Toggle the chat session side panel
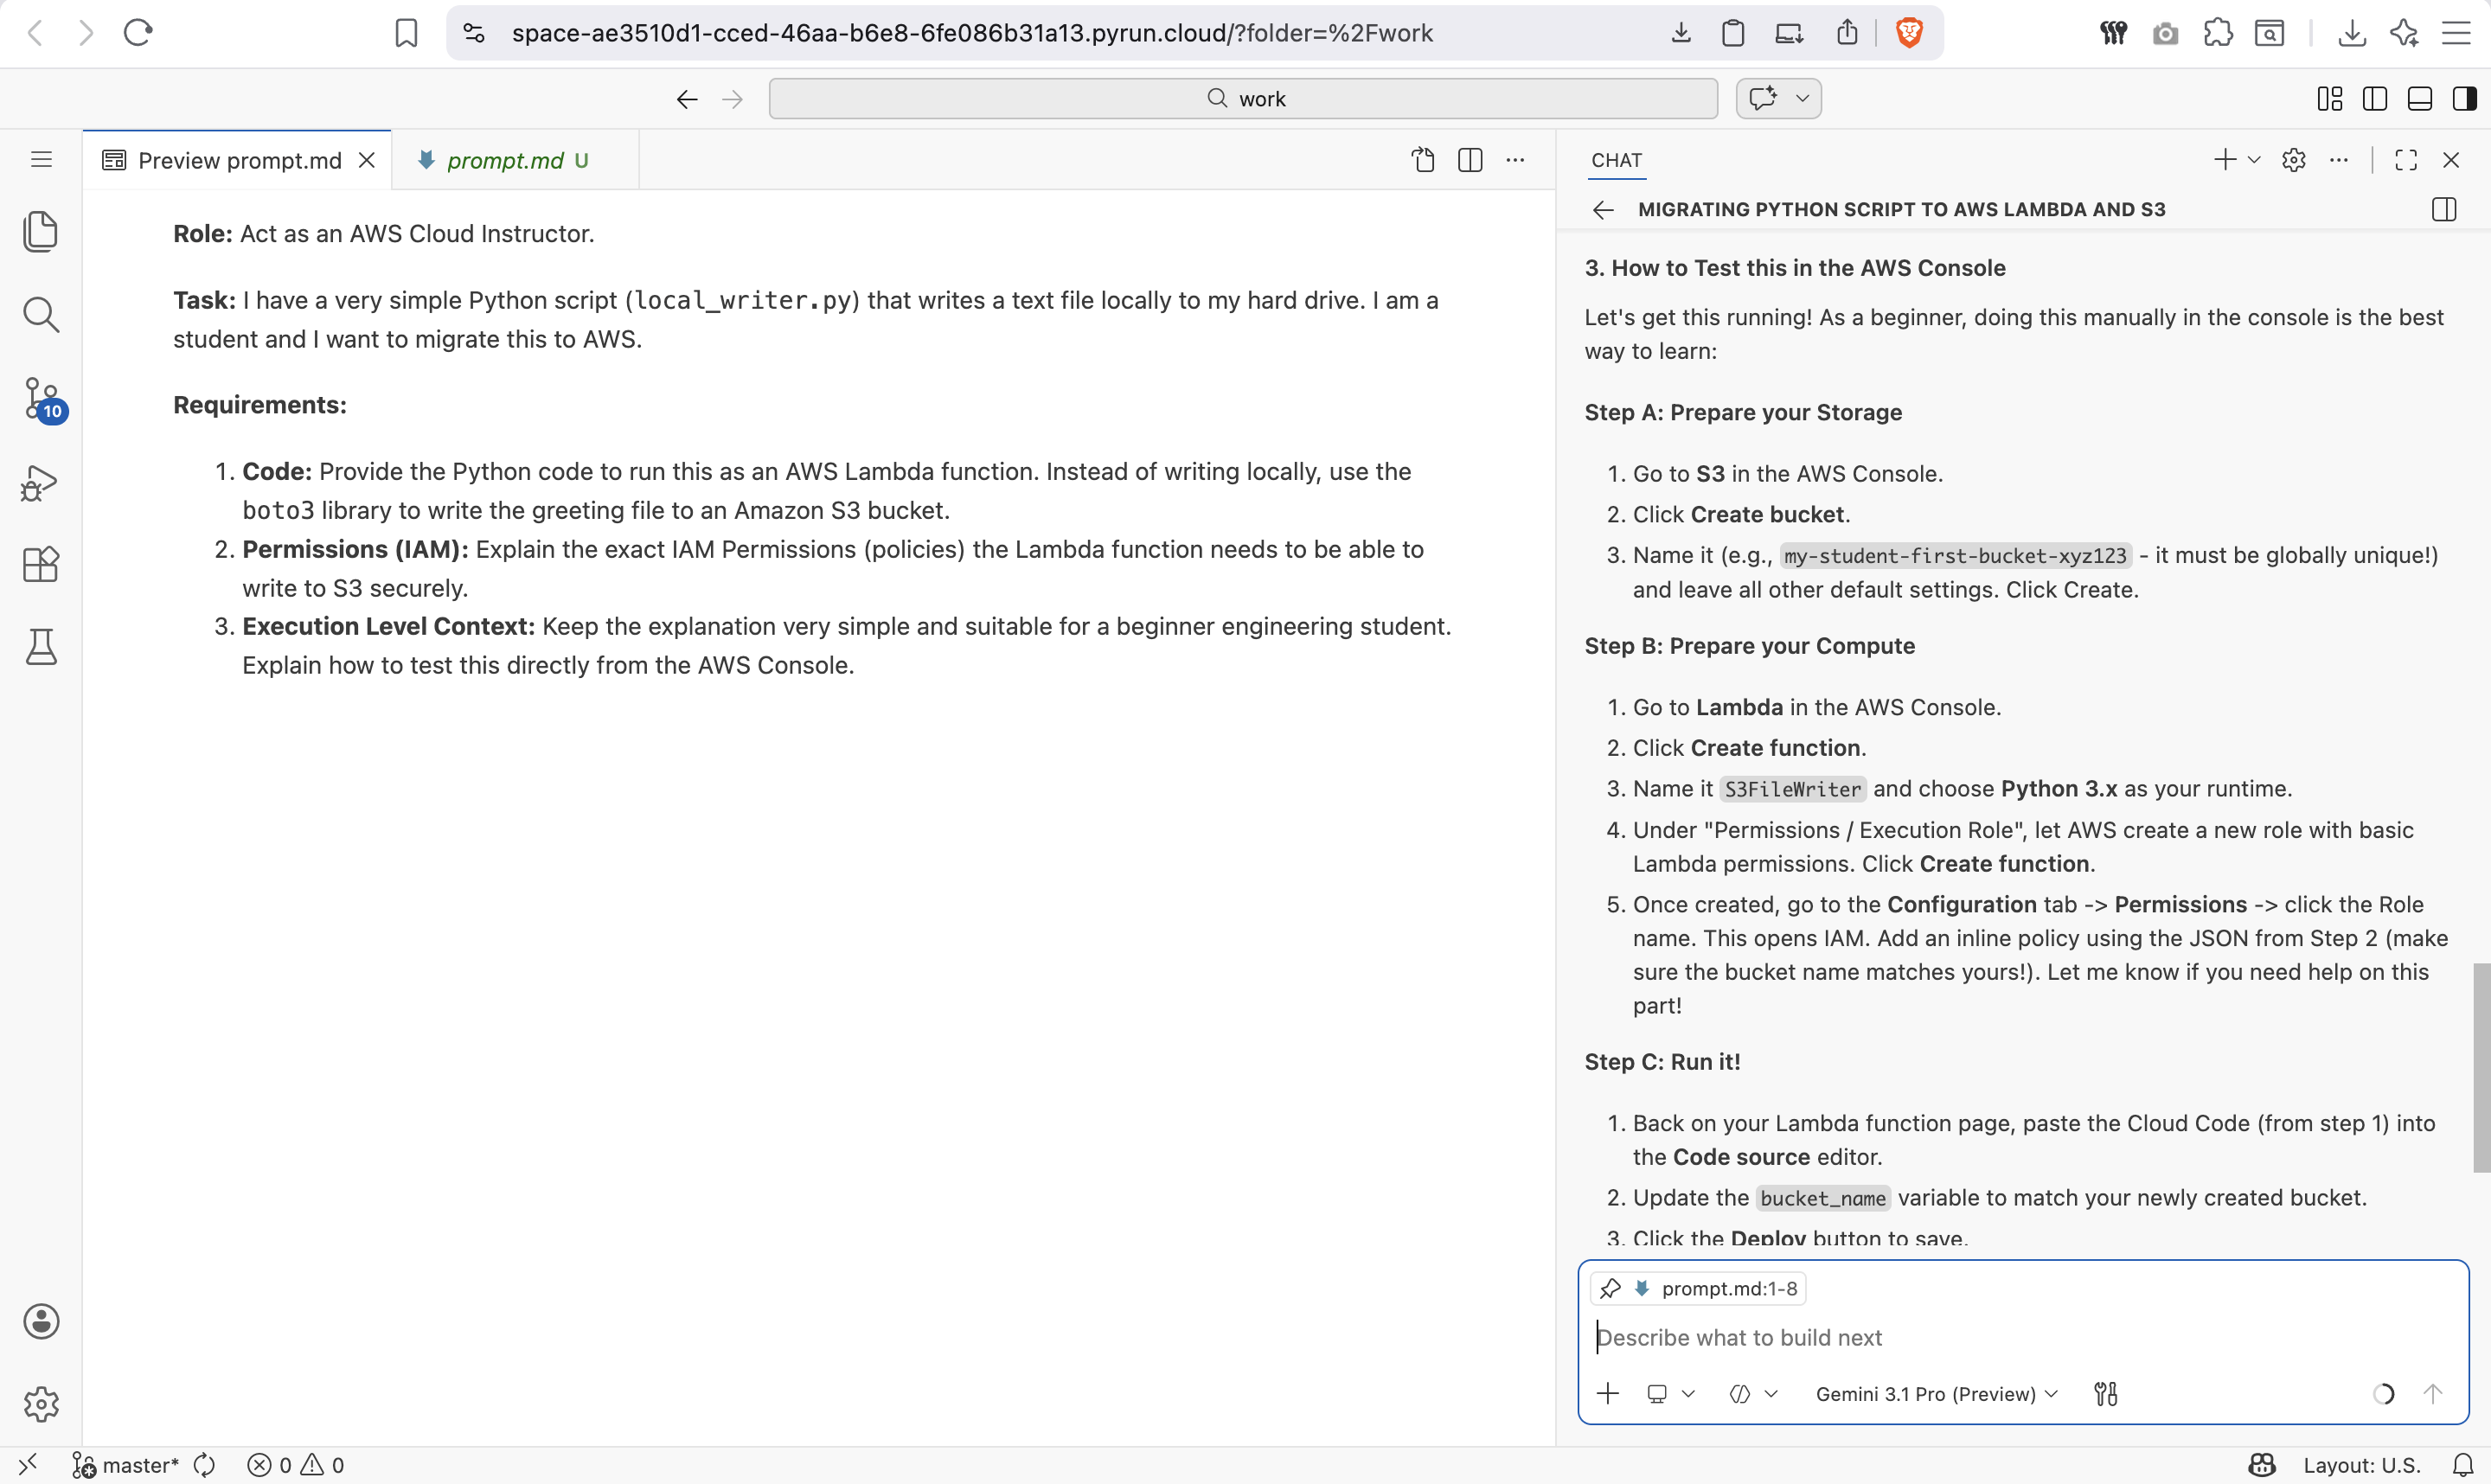 [x=2444, y=209]
